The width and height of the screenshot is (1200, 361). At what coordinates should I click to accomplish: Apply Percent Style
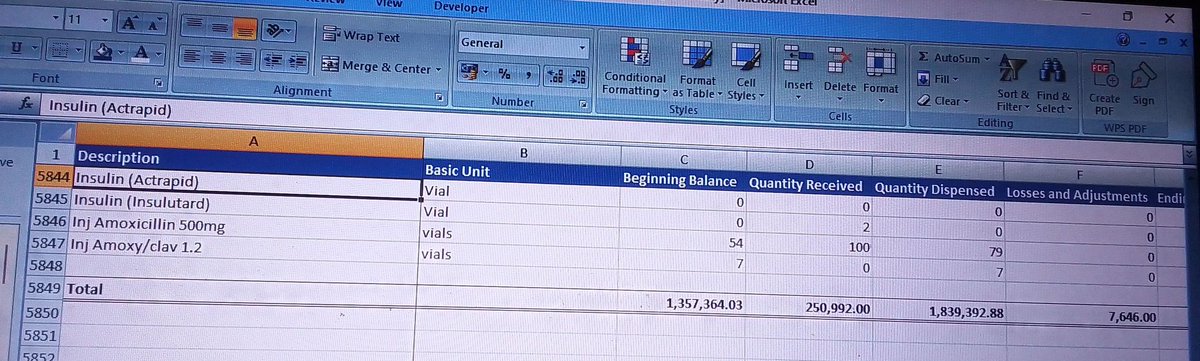tap(505, 75)
